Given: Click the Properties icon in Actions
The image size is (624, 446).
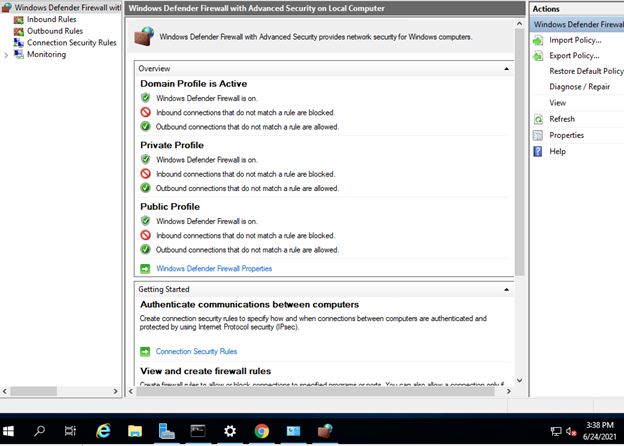Looking at the screenshot, I should click(x=538, y=135).
